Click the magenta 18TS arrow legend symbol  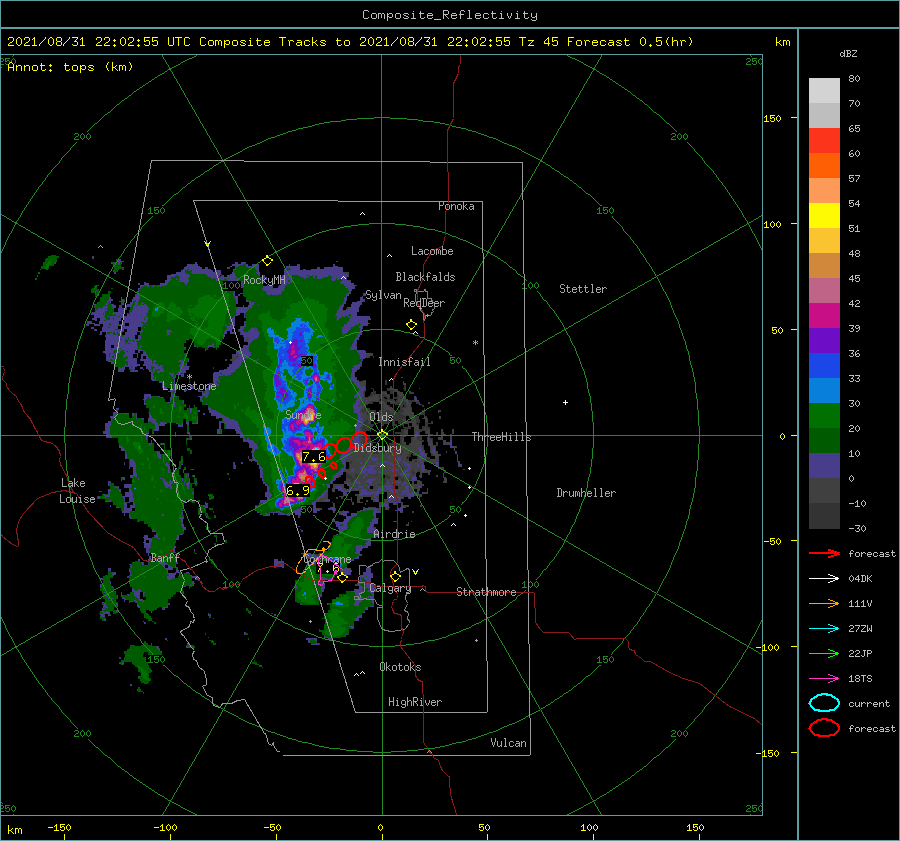click(824, 678)
